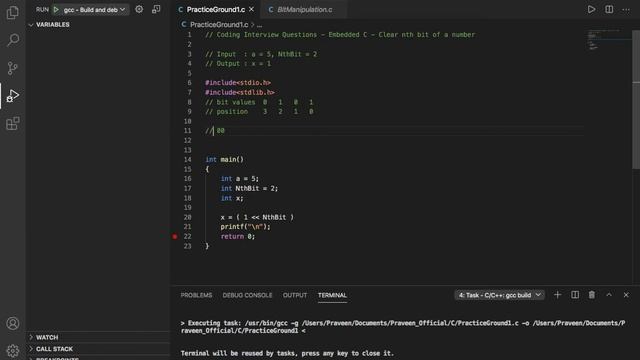This screenshot has width=640, height=360.
Task: Open the DEBUG CONSOLE tab
Action: tap(247, 295)
